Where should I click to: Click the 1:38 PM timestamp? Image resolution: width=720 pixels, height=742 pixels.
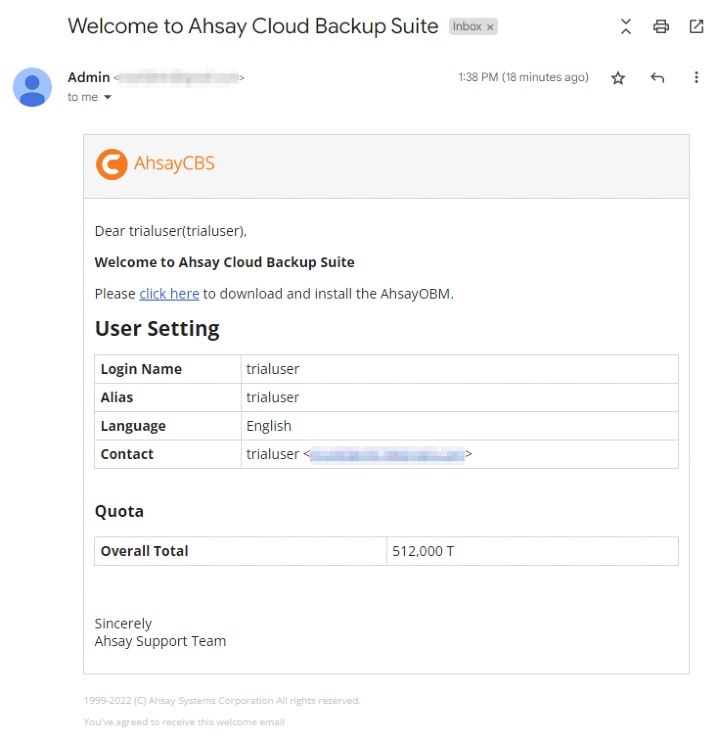click(x=522, y=78)
